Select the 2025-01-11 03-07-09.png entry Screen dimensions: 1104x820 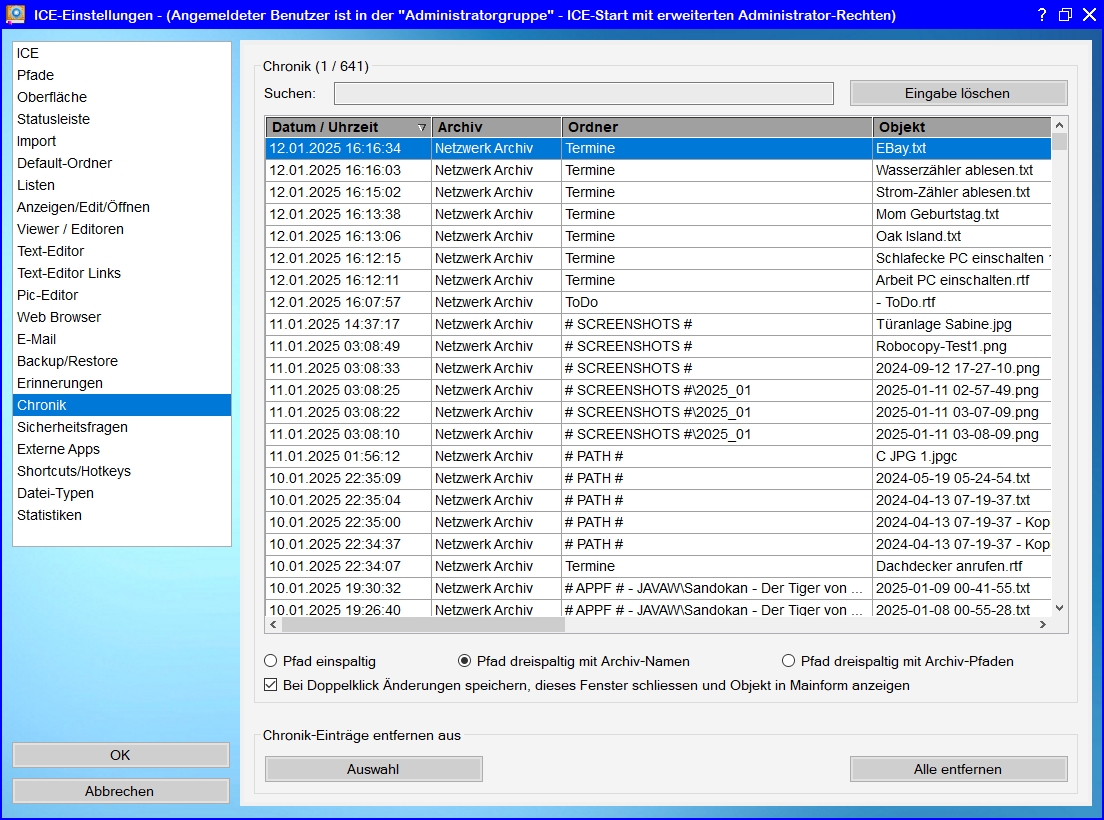962,412
